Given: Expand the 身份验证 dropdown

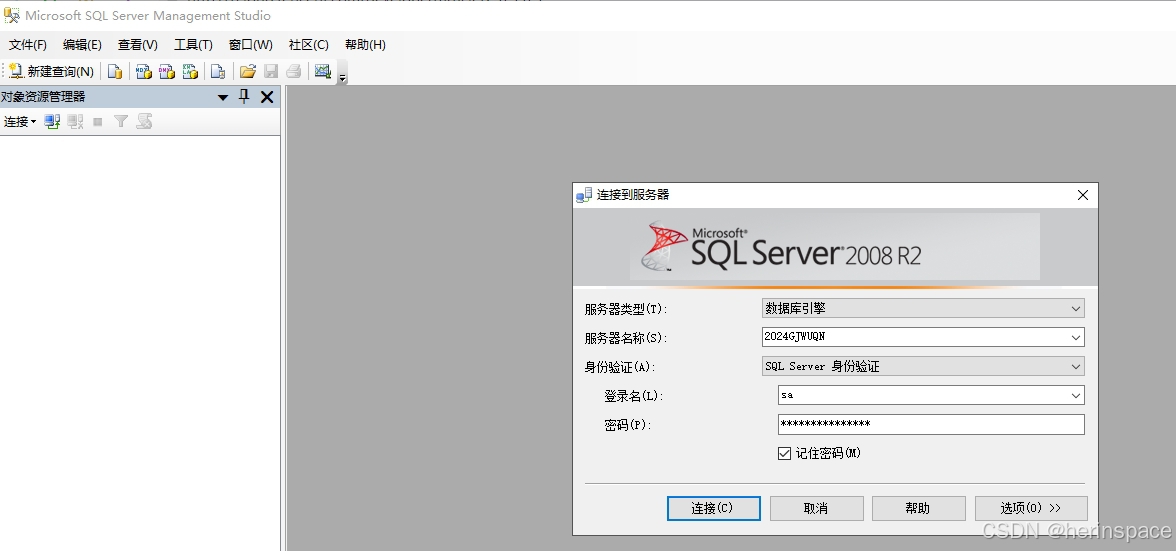Looking at the screenshot, I should click(1076, 367).
